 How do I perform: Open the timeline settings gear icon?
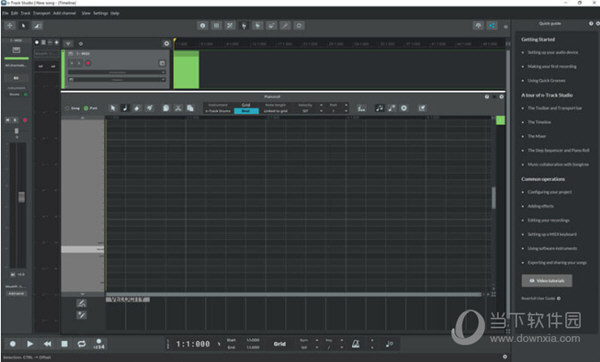[166, 44]
